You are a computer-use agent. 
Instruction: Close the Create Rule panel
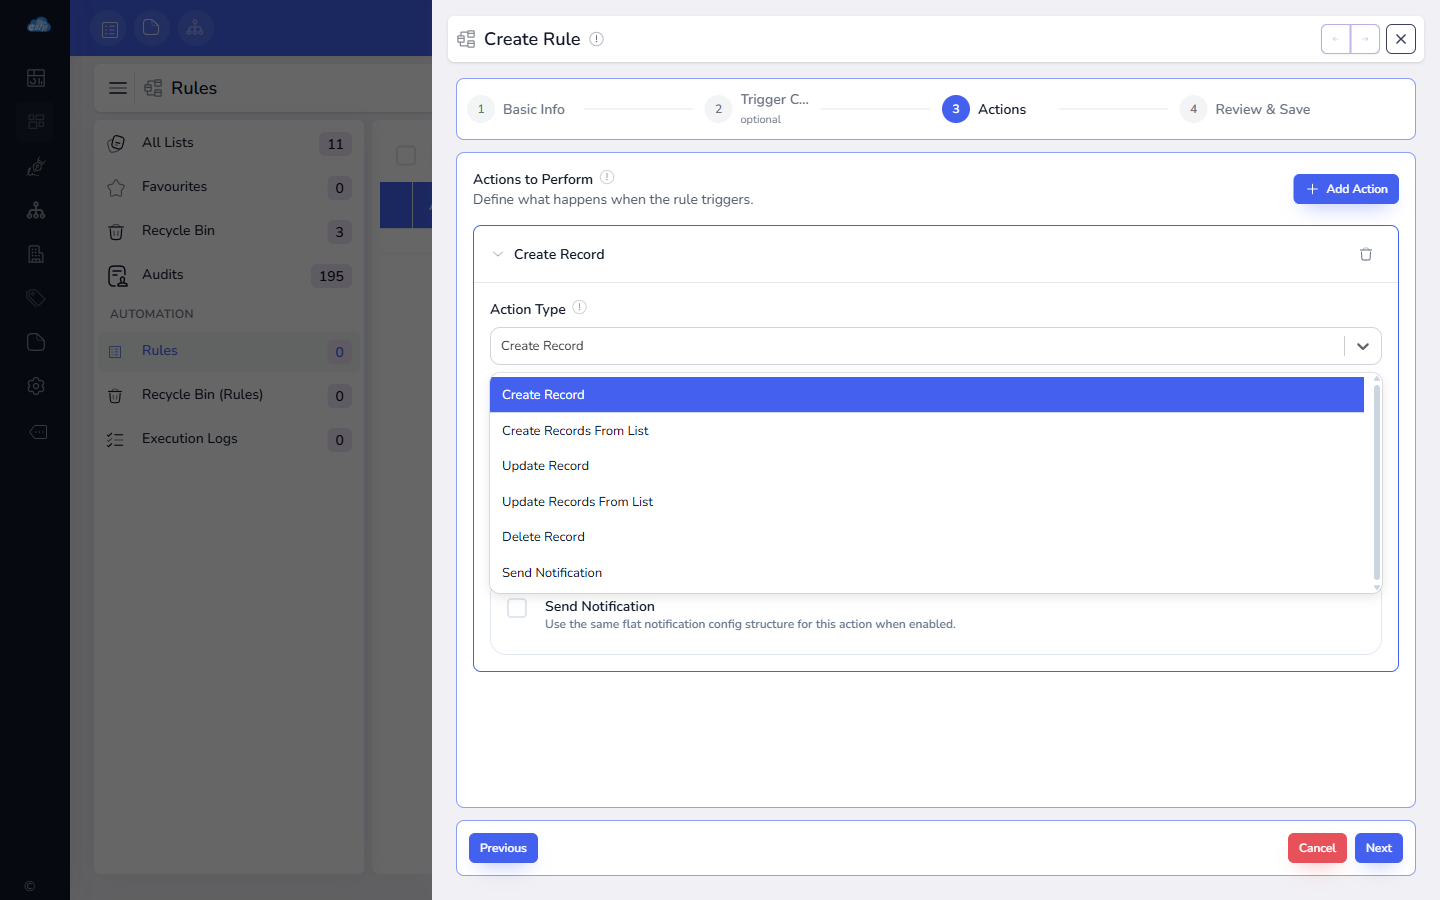[x=1401, y=39]
